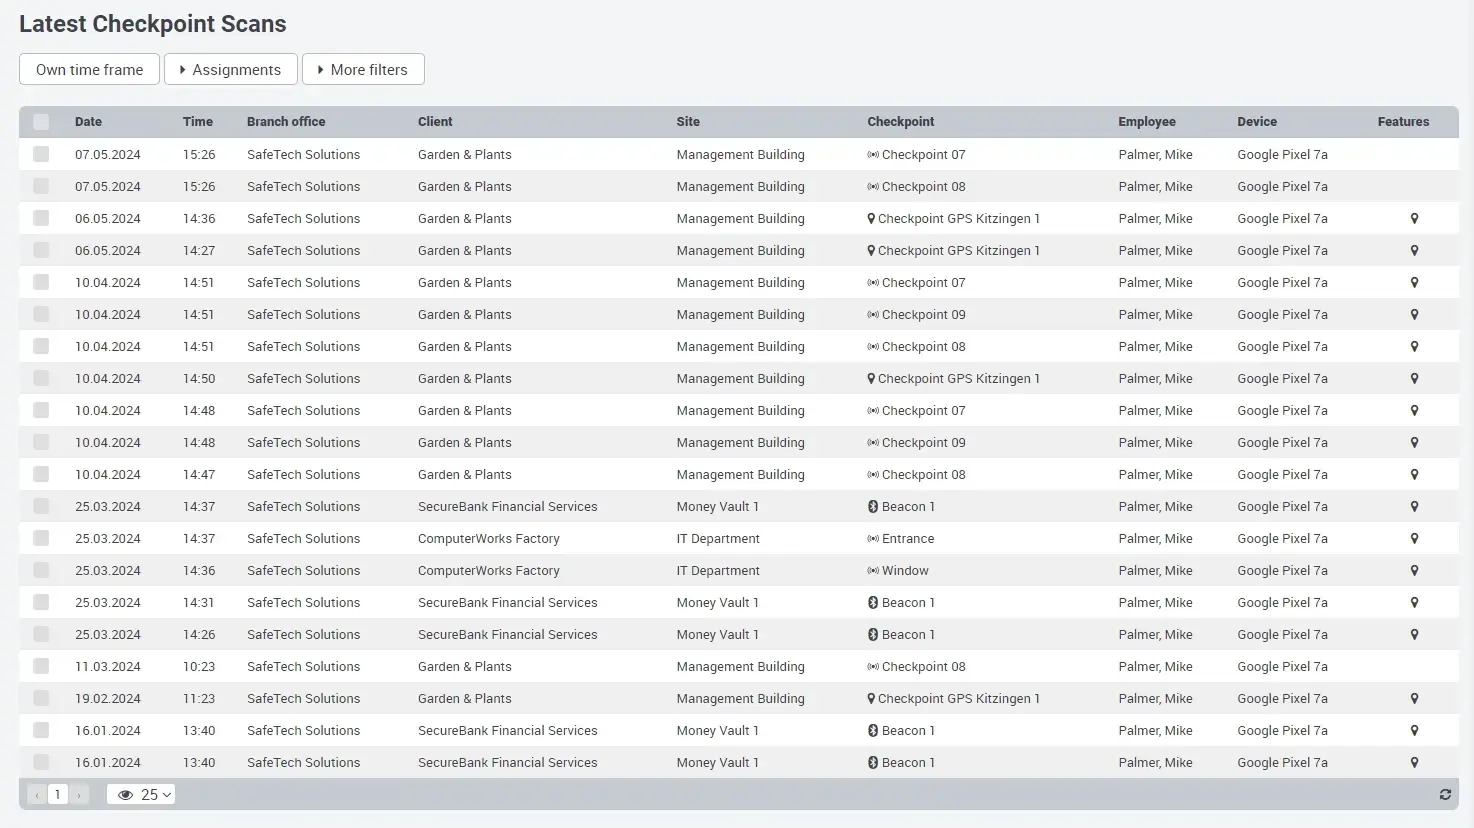1474x828 pixels.
Task: Go to the next page with the pagination arrow
Action: (79, 795)
